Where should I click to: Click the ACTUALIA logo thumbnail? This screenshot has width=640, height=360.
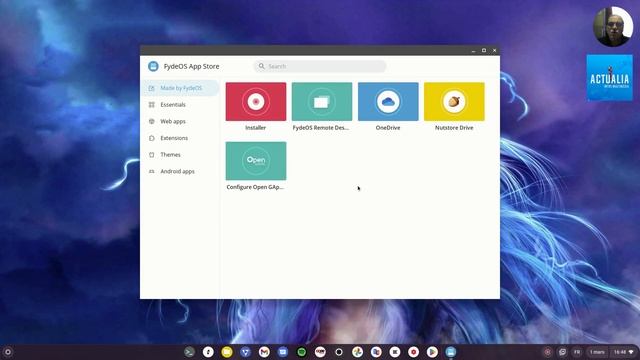(x=609, y=78)
